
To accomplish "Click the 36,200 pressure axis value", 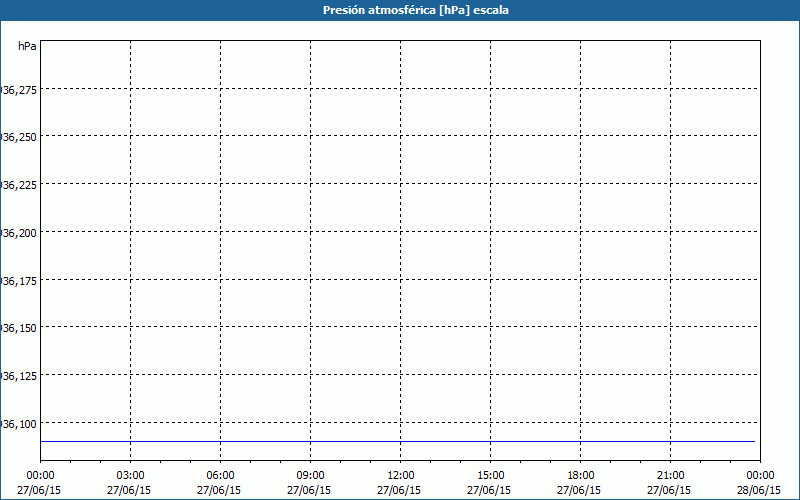I will 19,232.
